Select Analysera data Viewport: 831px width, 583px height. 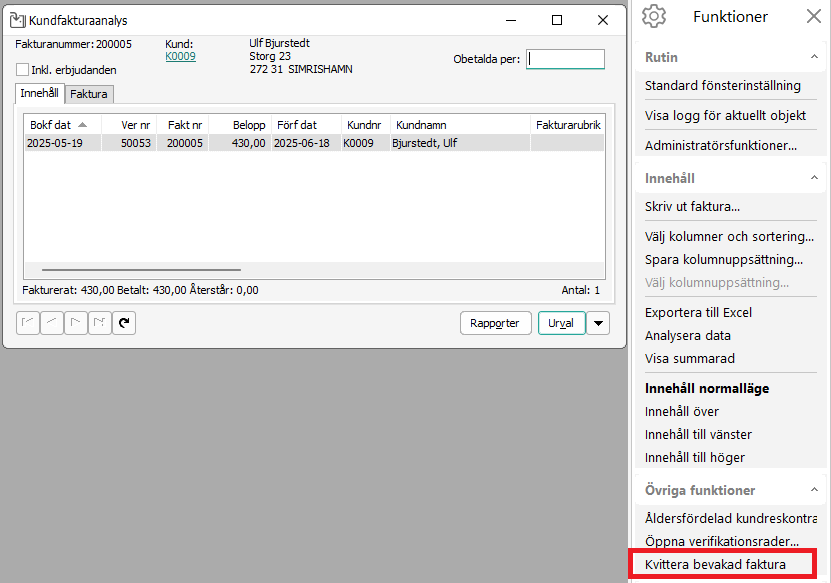(x=687, y=335)
